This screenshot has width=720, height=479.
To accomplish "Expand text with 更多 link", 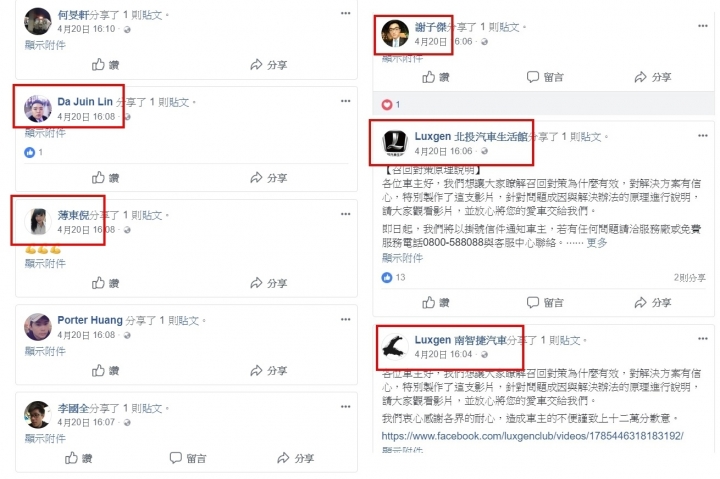I will pyautogui.click(x=596, y=242).
